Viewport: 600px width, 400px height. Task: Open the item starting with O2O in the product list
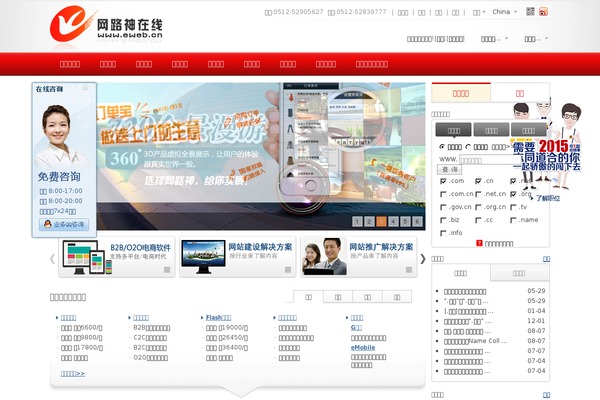tap(150, 358)
